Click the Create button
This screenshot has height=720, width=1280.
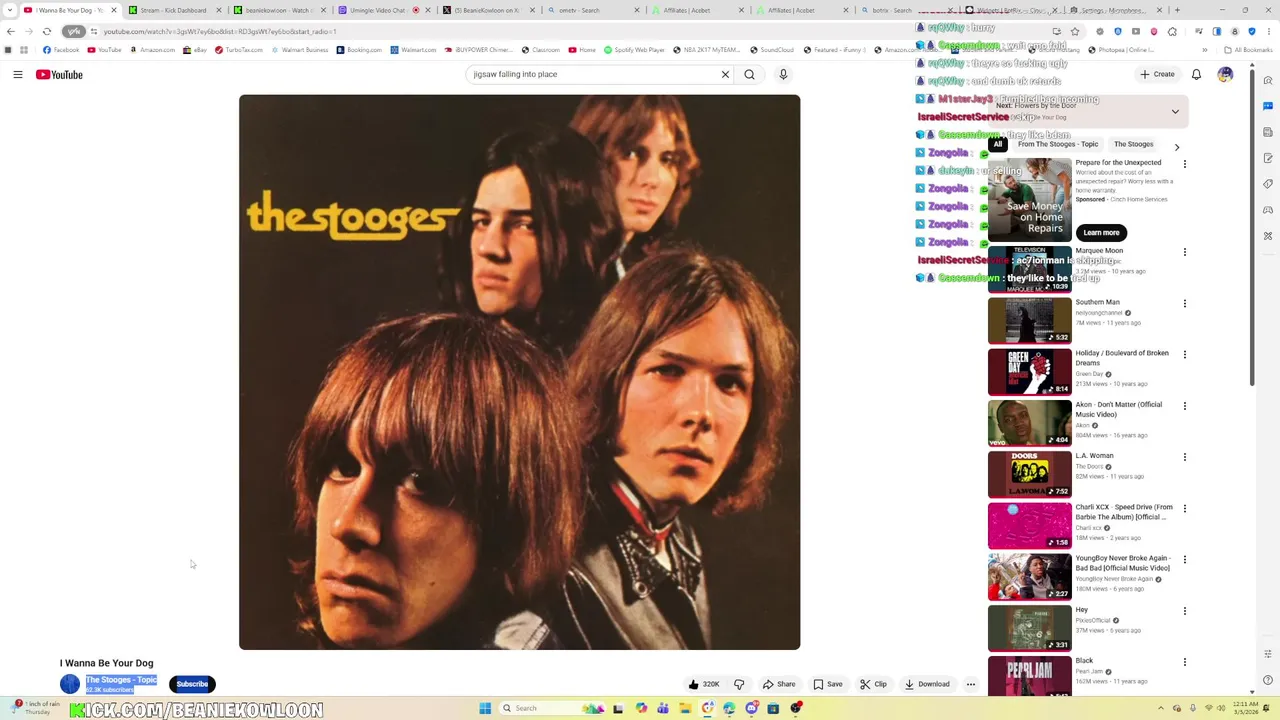1157,74
